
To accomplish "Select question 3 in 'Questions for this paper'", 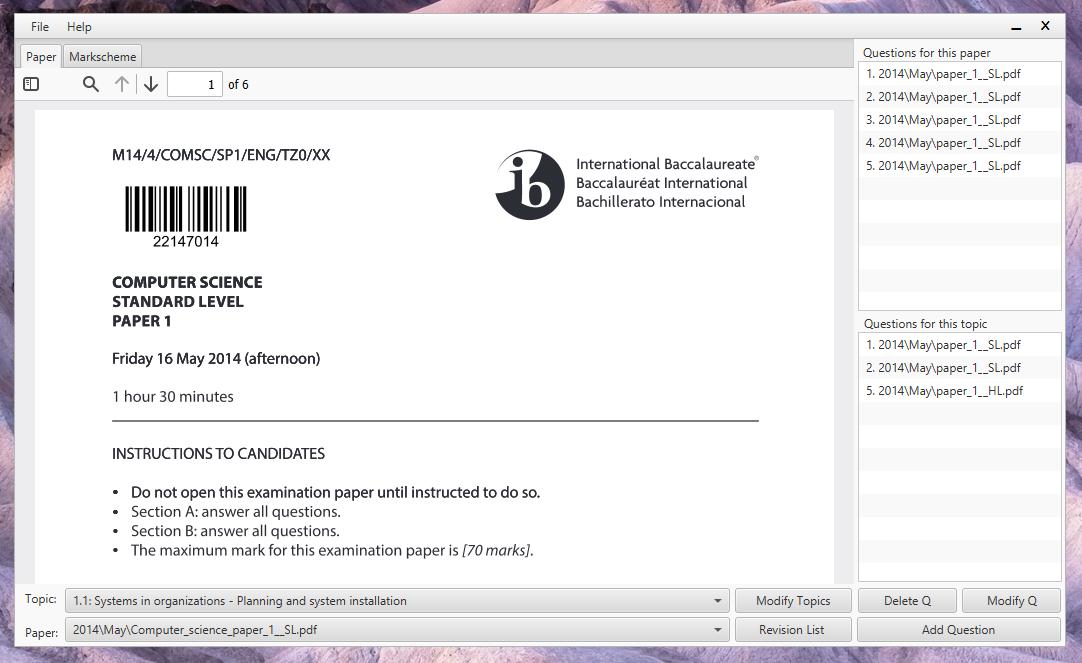I will (x=959, y=119).
